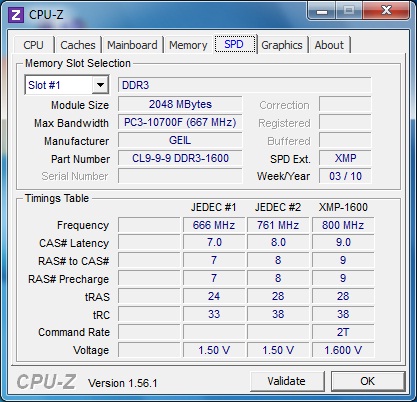Open the Slot #1 dropdown arrow
The height and width of the screenshot is (402, 417).
click(x=100, y=85)
